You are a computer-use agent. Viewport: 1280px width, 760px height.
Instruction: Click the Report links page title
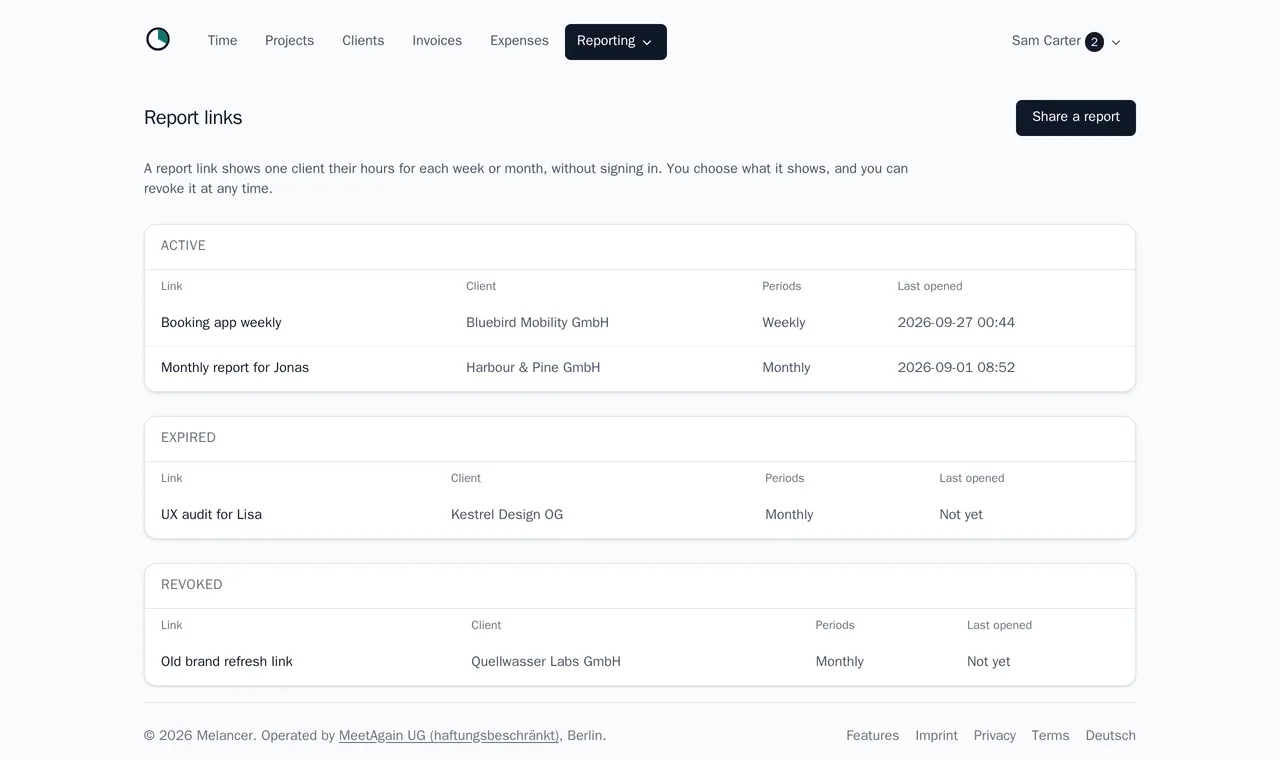tap(193, 118)
